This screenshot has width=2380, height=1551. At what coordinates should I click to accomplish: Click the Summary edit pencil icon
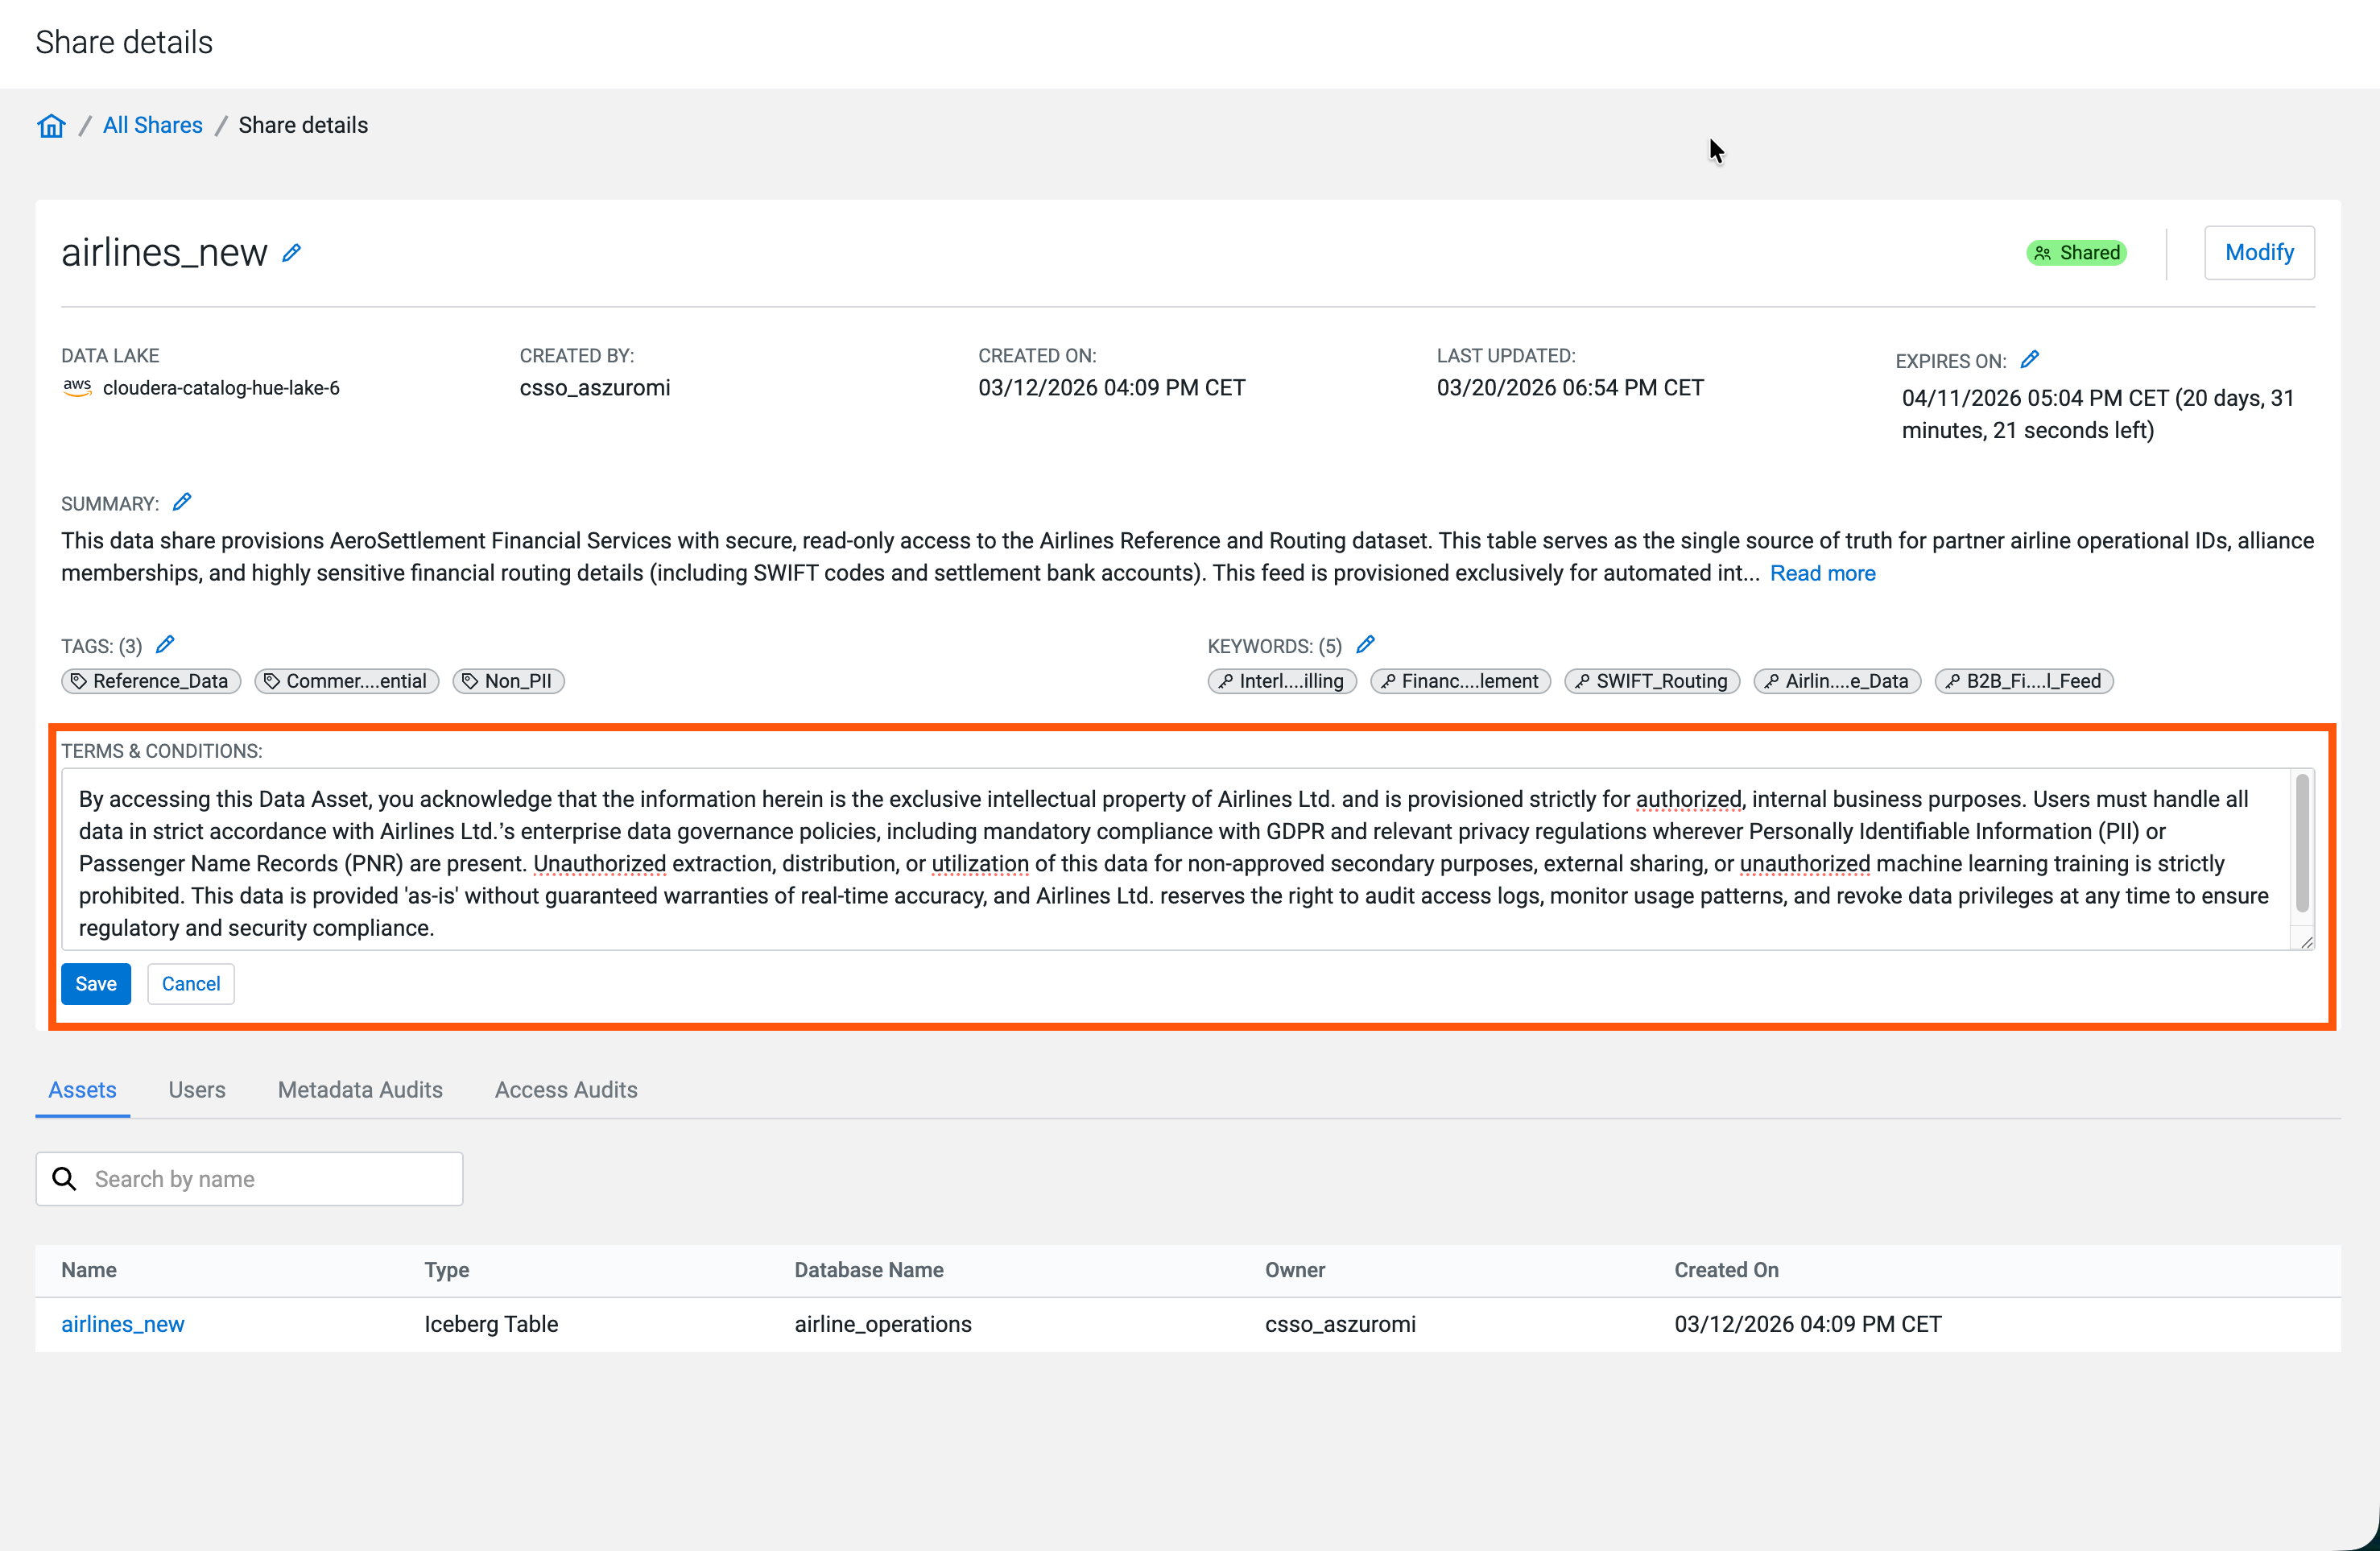(x=182, y=502)
